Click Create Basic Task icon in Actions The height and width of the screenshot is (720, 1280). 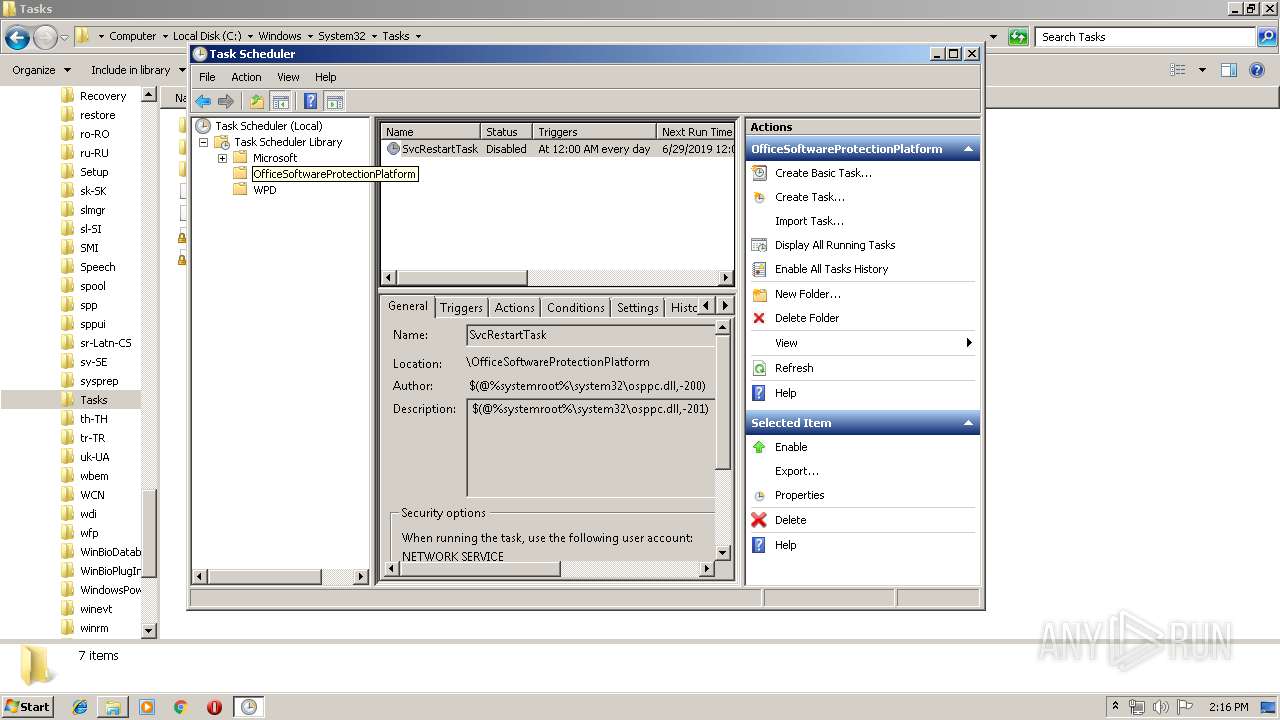pos(759,173)
